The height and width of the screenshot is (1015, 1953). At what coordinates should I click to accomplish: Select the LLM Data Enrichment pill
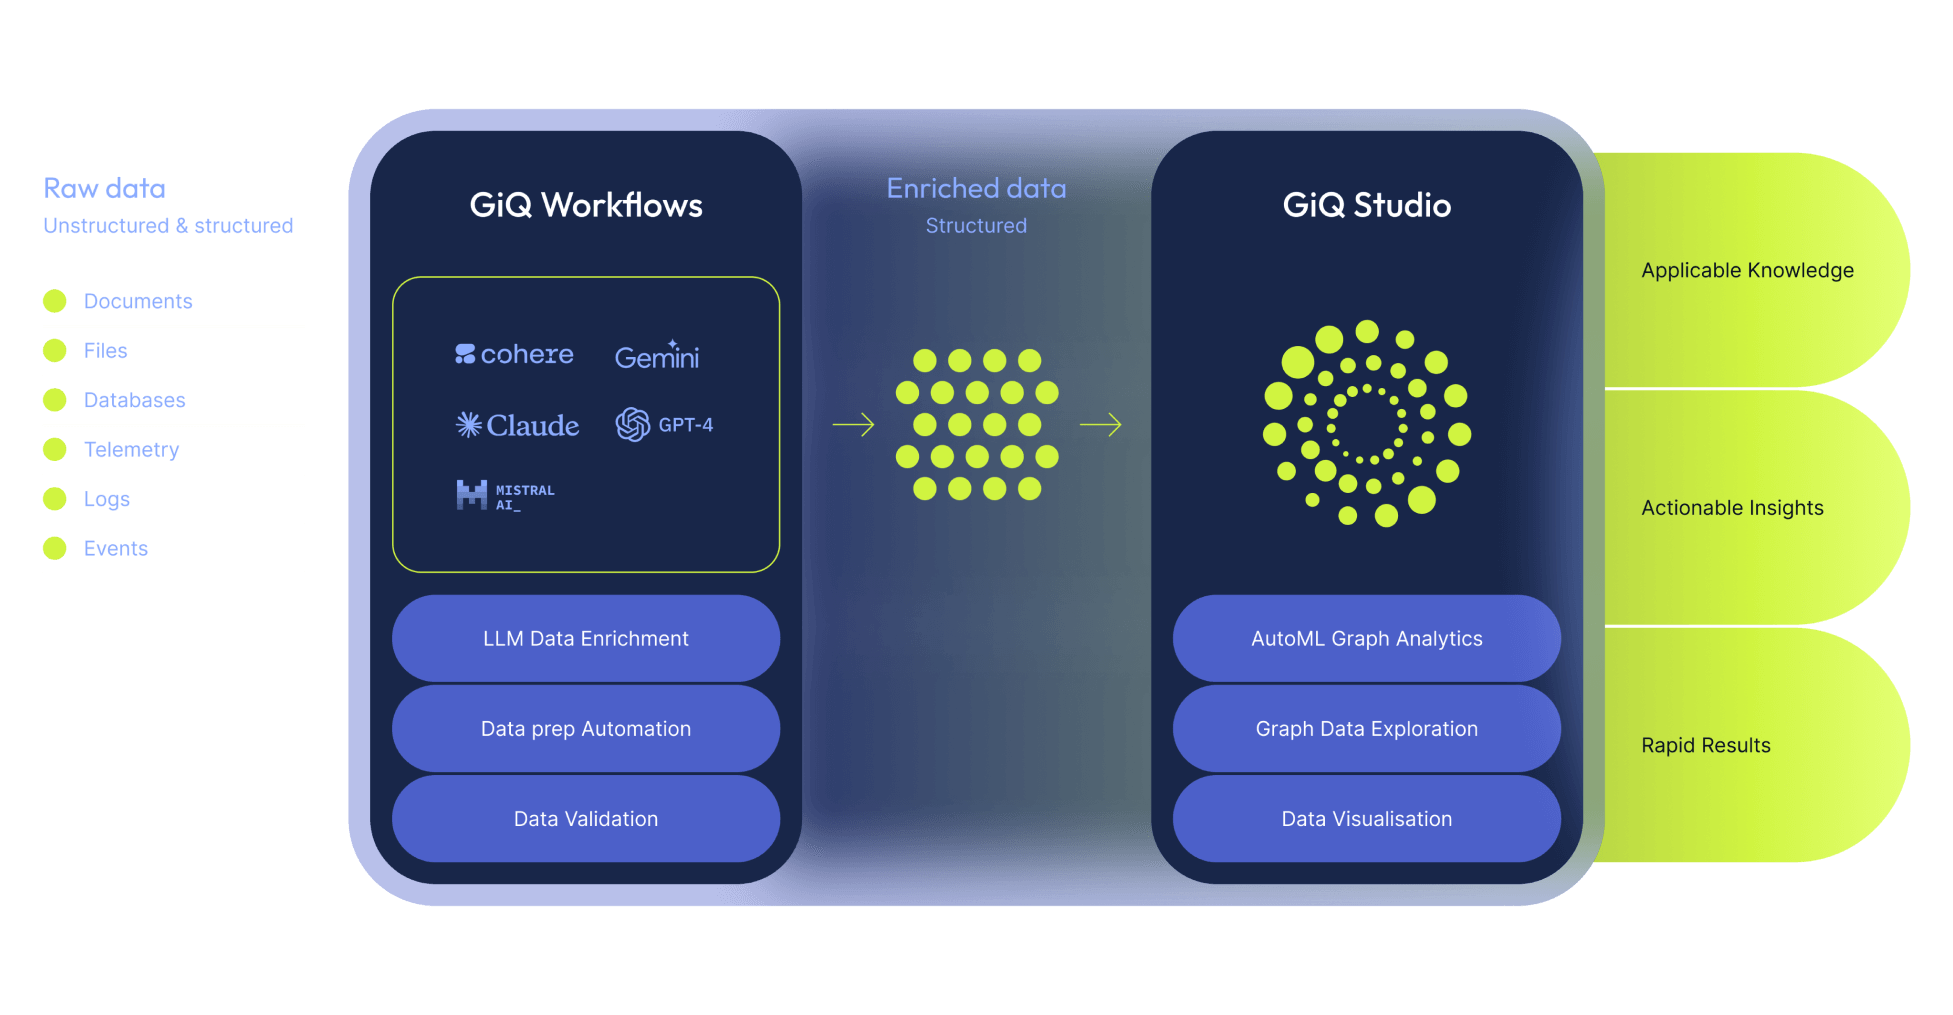coord(586,638)
